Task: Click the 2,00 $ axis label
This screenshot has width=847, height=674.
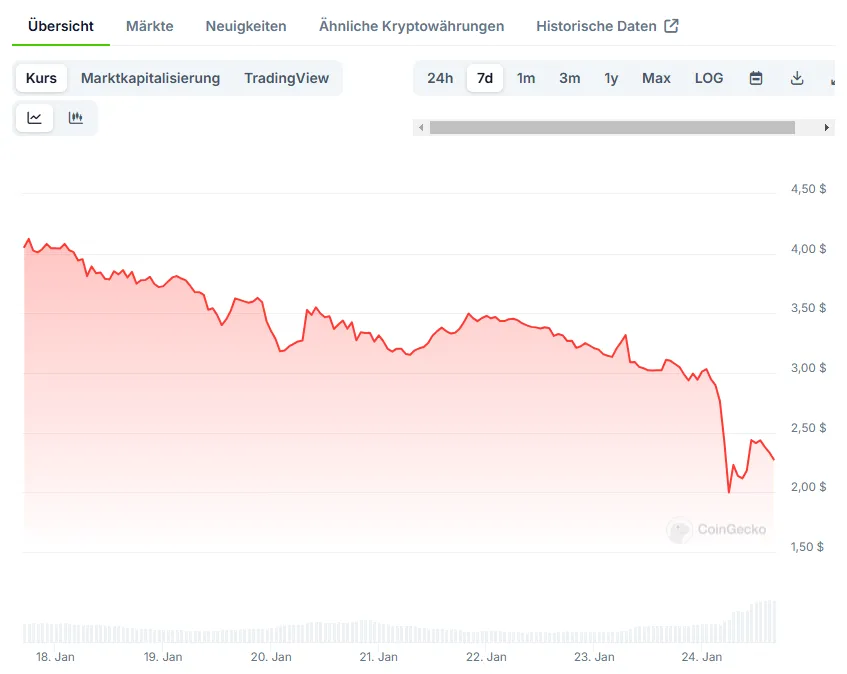Action: coord(808,487)
